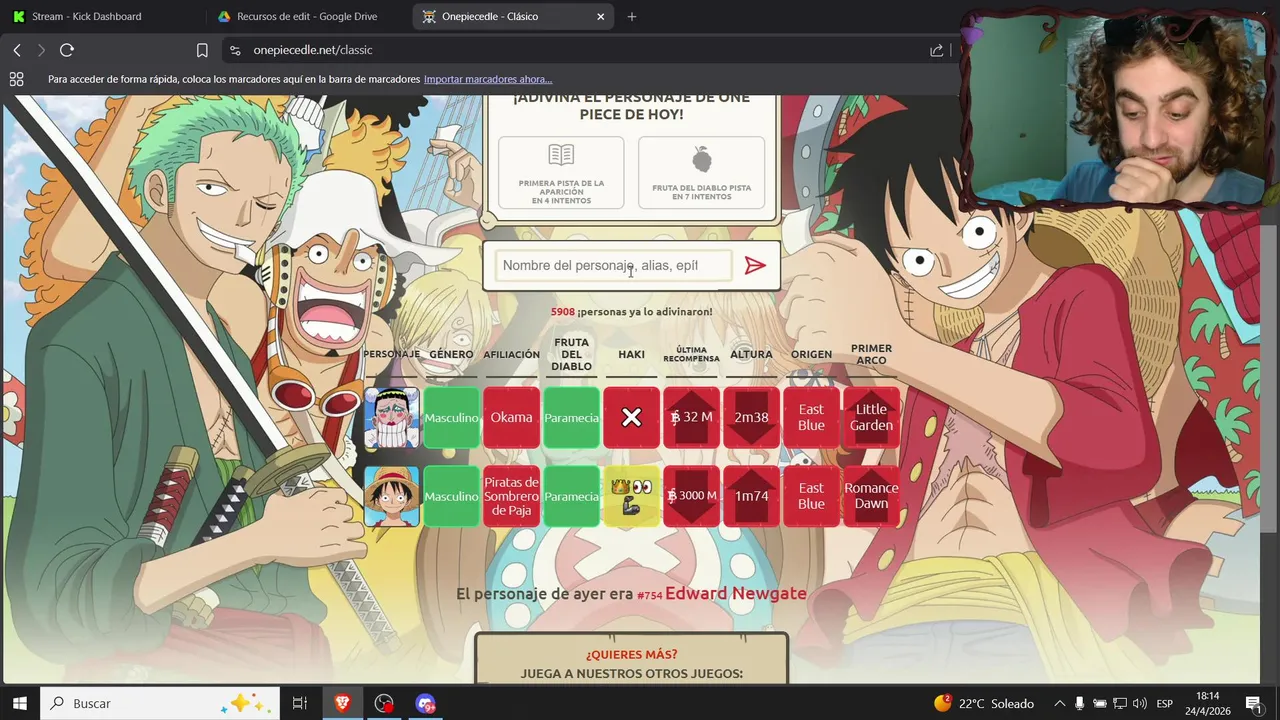Switch to Recursos de edit Google Drive tab

point(308,17)
